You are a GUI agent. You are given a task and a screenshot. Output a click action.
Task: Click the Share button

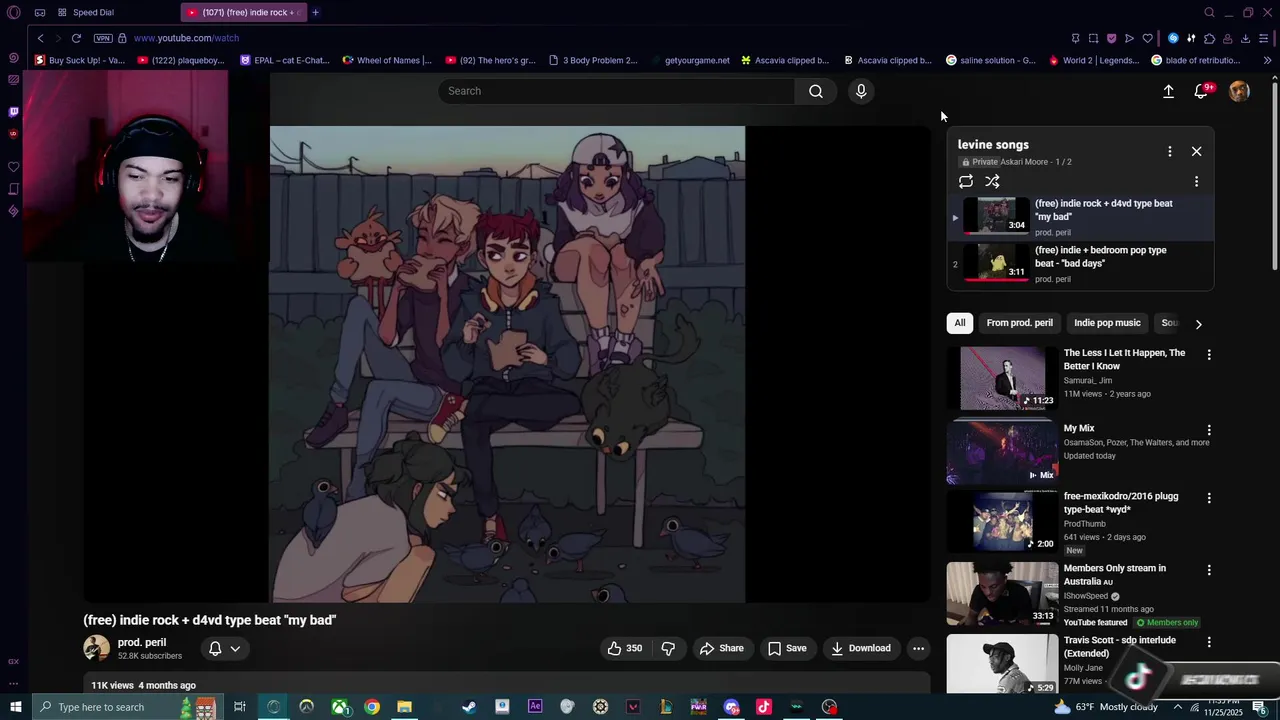722,648
